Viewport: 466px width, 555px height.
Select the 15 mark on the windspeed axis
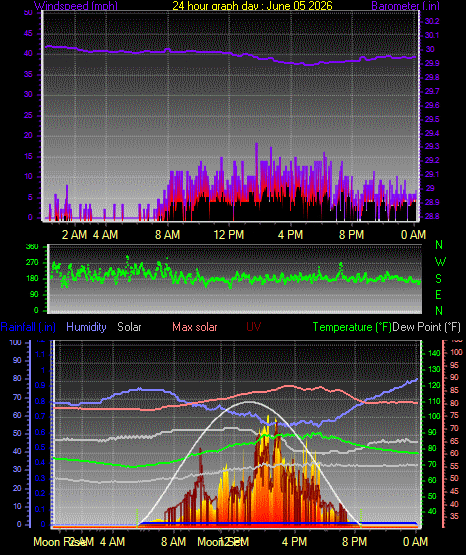click(x=28, y=156)
